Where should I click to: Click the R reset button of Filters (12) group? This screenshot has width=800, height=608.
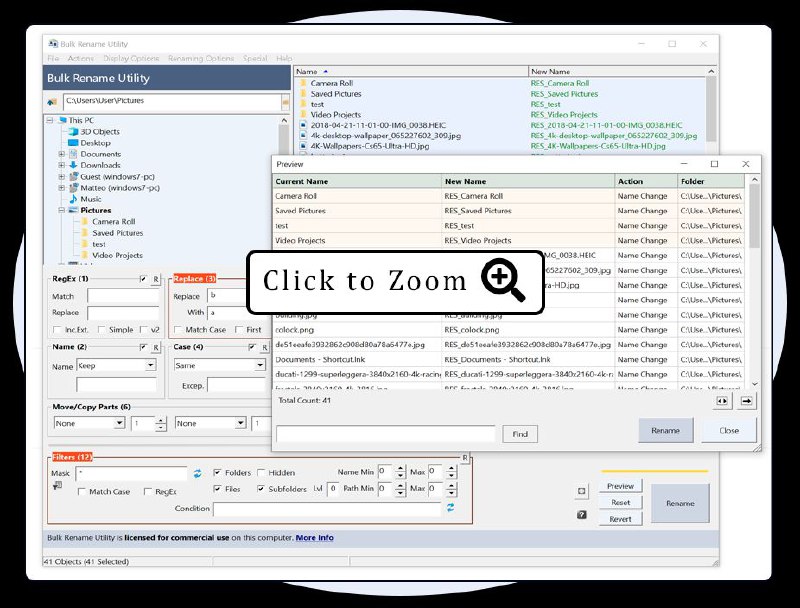465,458
